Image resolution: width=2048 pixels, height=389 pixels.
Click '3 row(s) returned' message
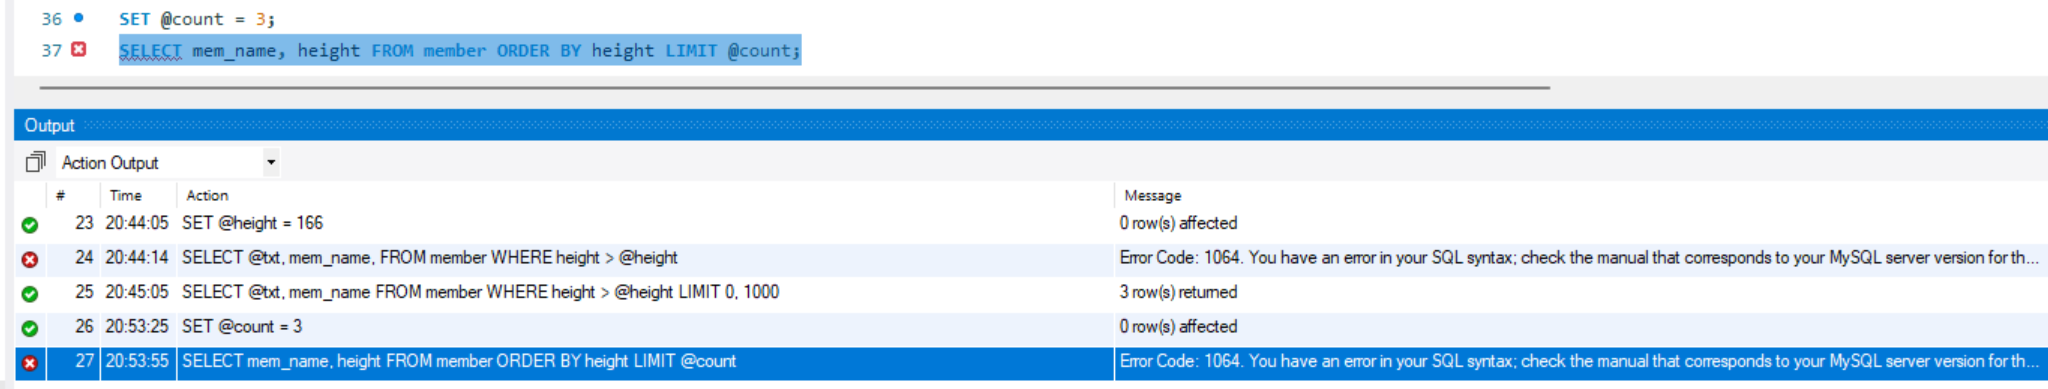coord(1178,292)
